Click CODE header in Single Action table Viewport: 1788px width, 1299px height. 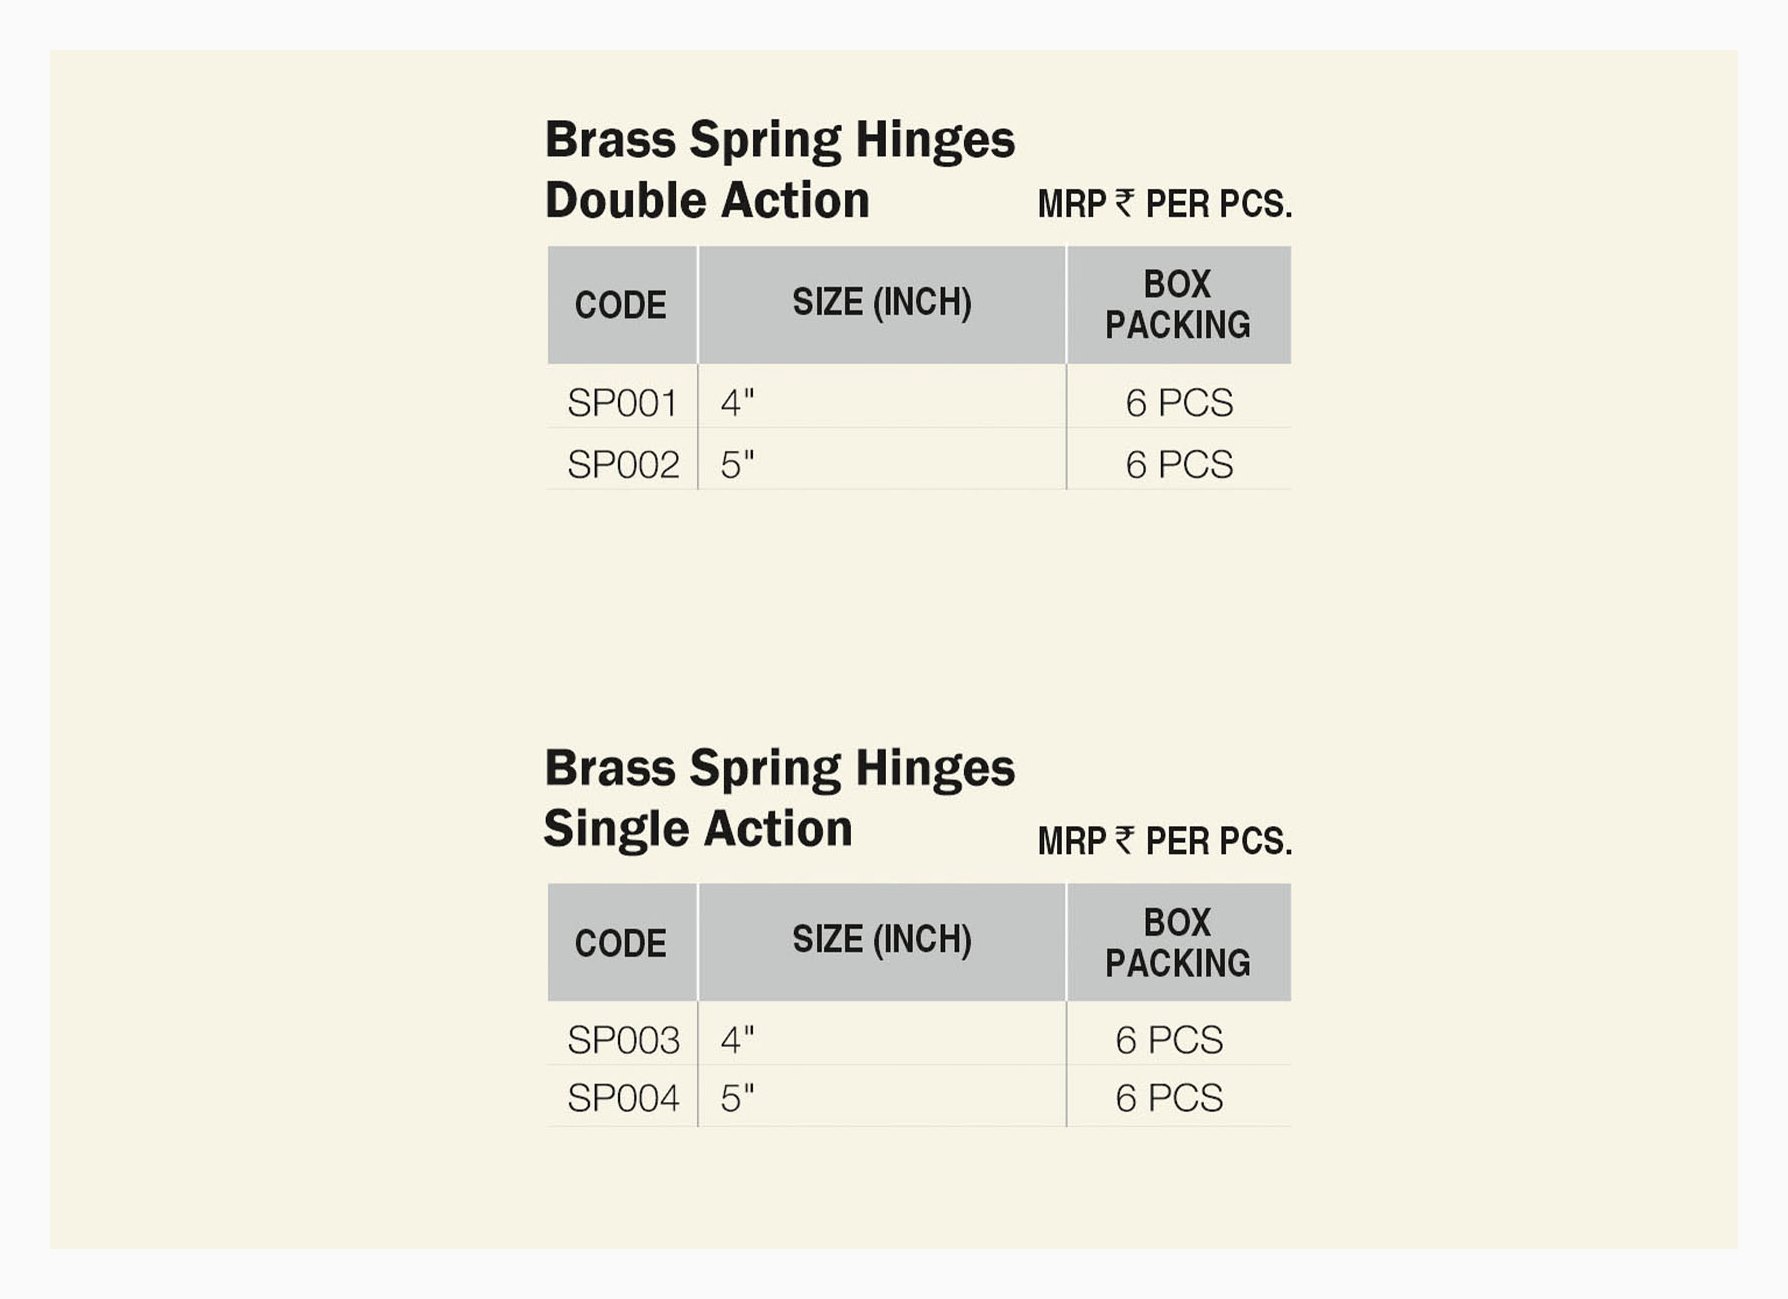[x=620, y=943]
